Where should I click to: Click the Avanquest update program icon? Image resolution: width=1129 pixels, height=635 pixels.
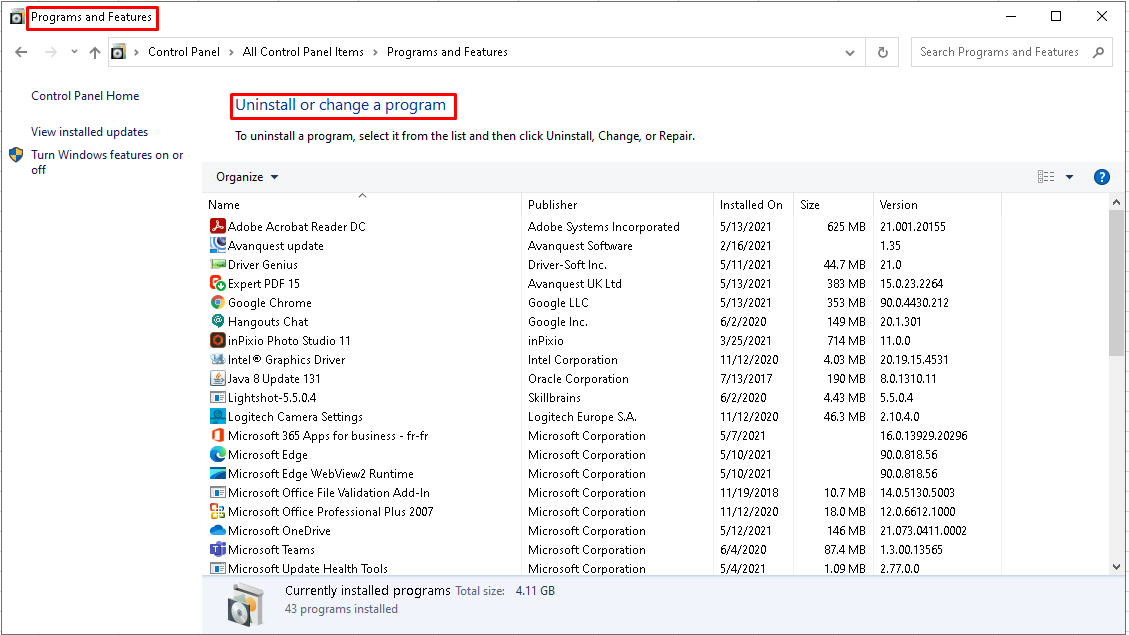pyautogui.click(x=217, y=246)
